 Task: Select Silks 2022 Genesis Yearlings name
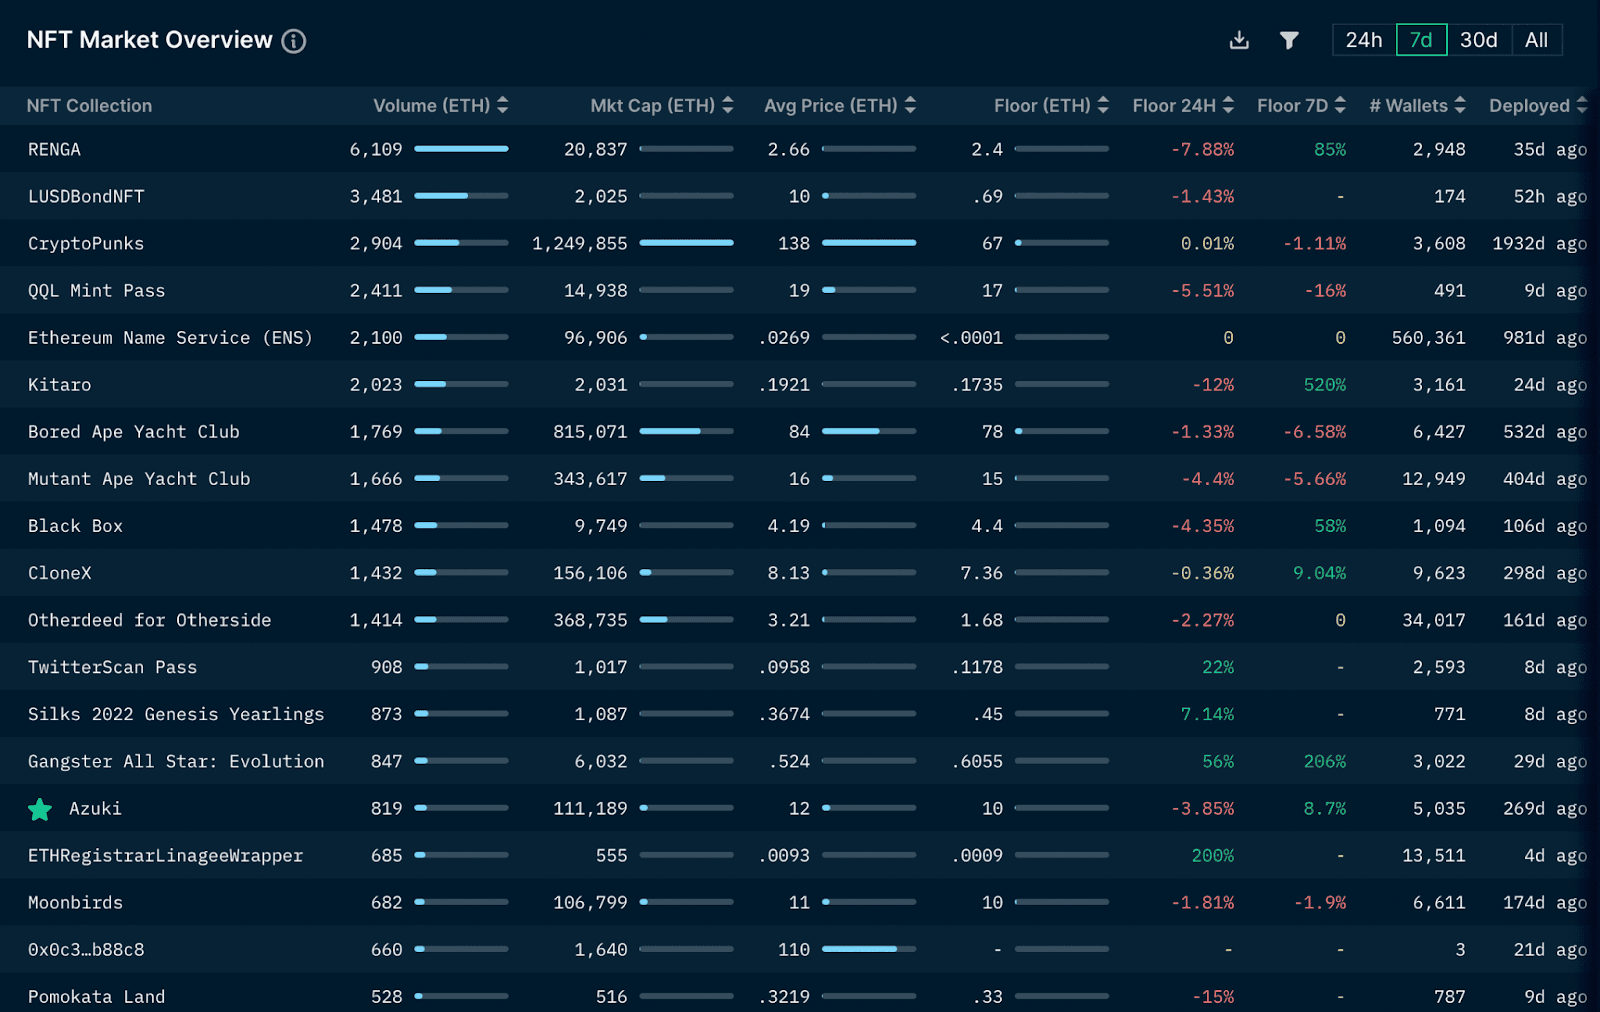176,713
